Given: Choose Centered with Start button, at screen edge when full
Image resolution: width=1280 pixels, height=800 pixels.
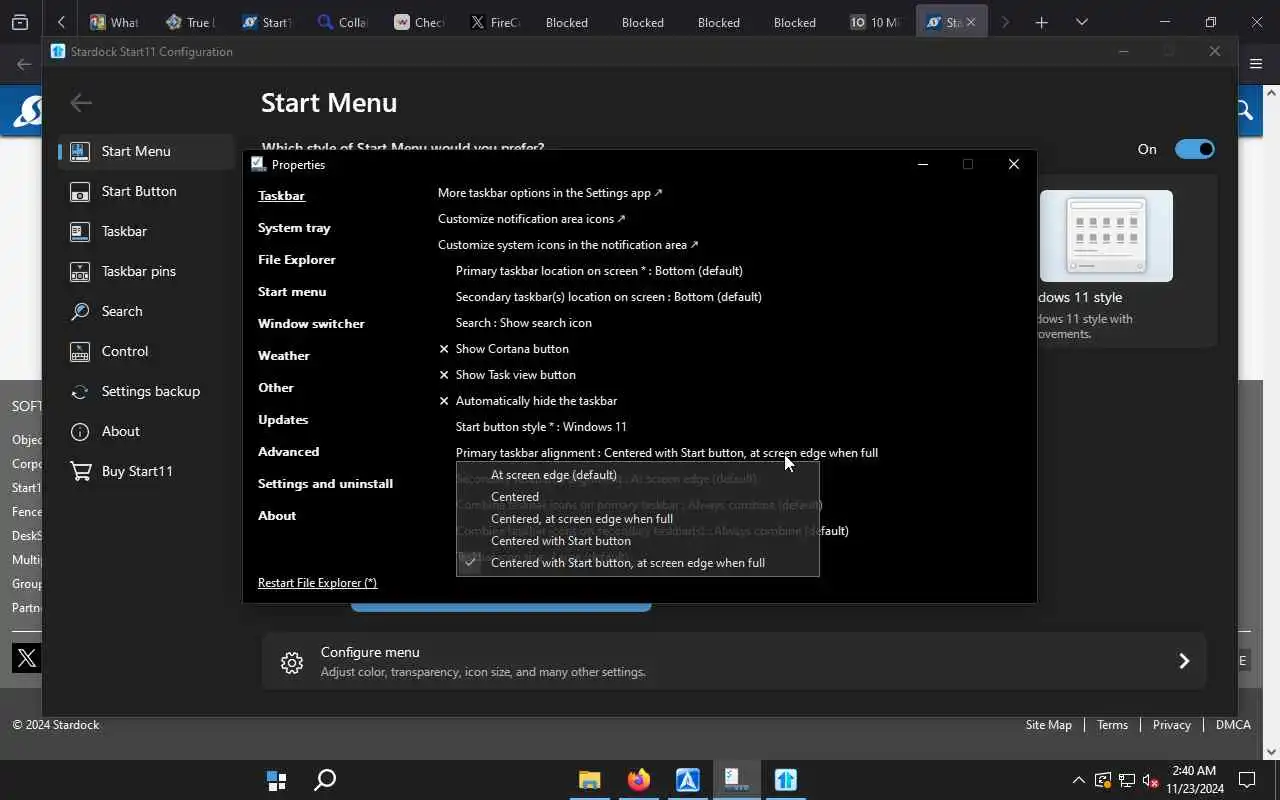Looking at the screenshot, I should [638, 563].
